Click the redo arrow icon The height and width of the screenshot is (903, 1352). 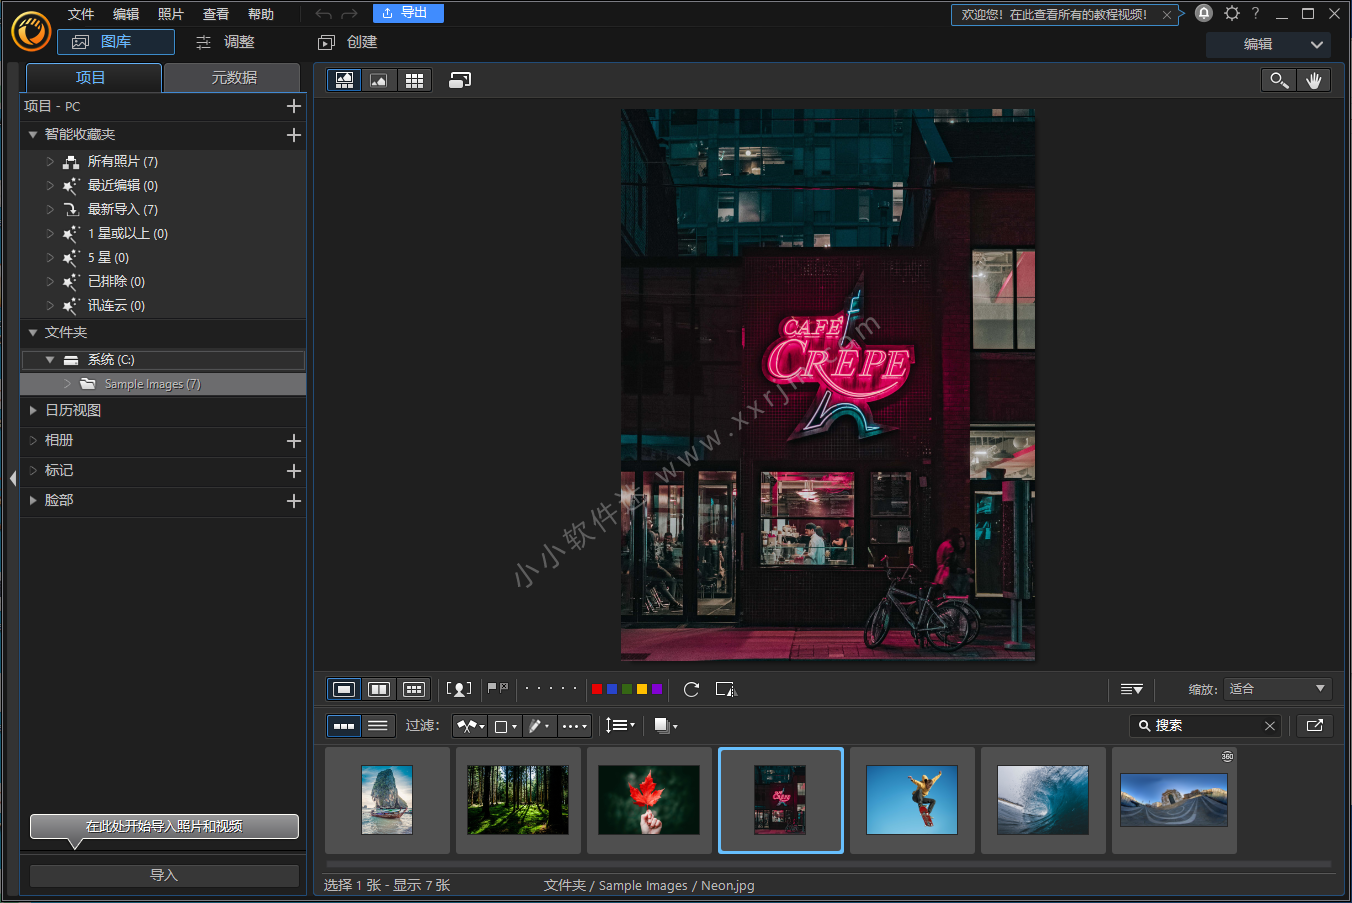tap(349, 14)
